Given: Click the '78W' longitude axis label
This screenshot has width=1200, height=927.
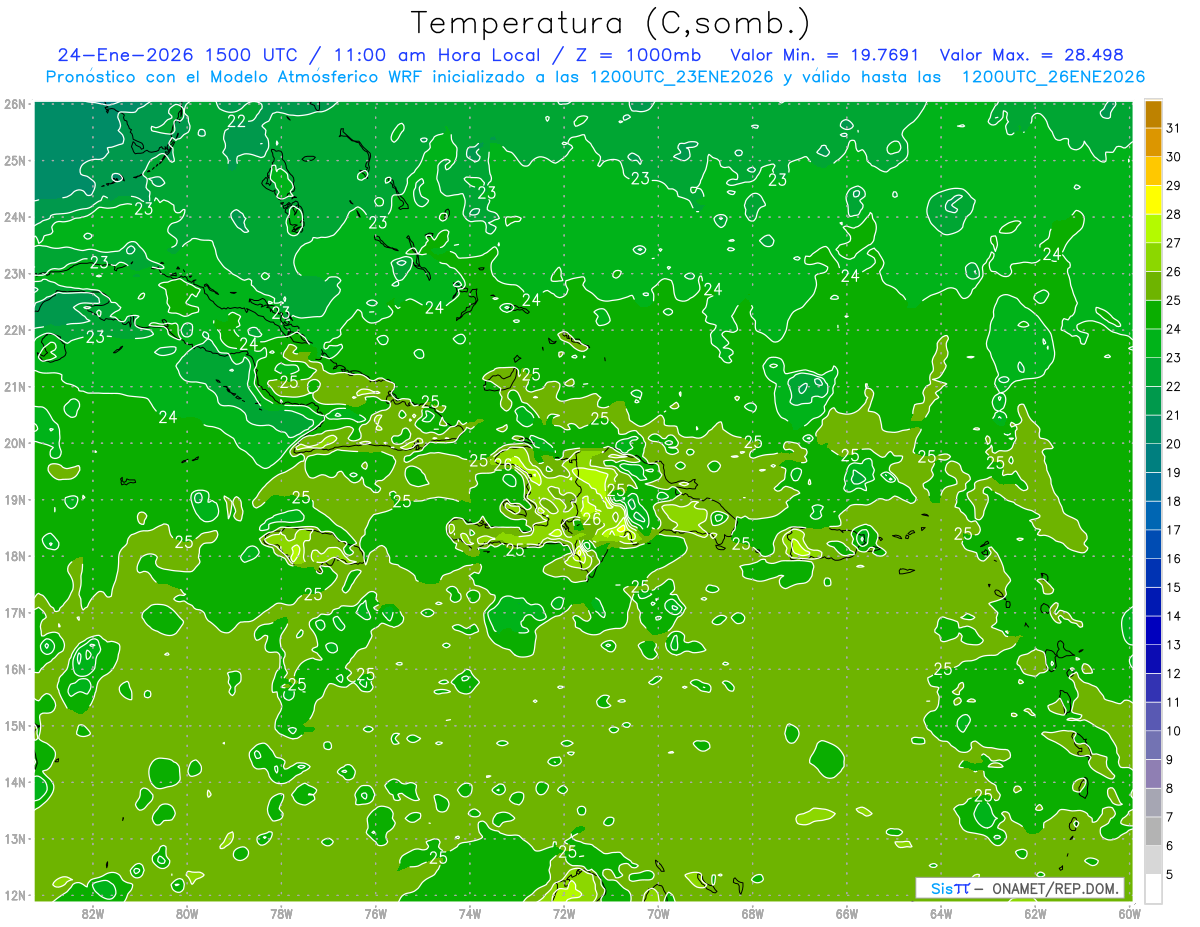Looking at the screenshot, I should tap(281, 913).
